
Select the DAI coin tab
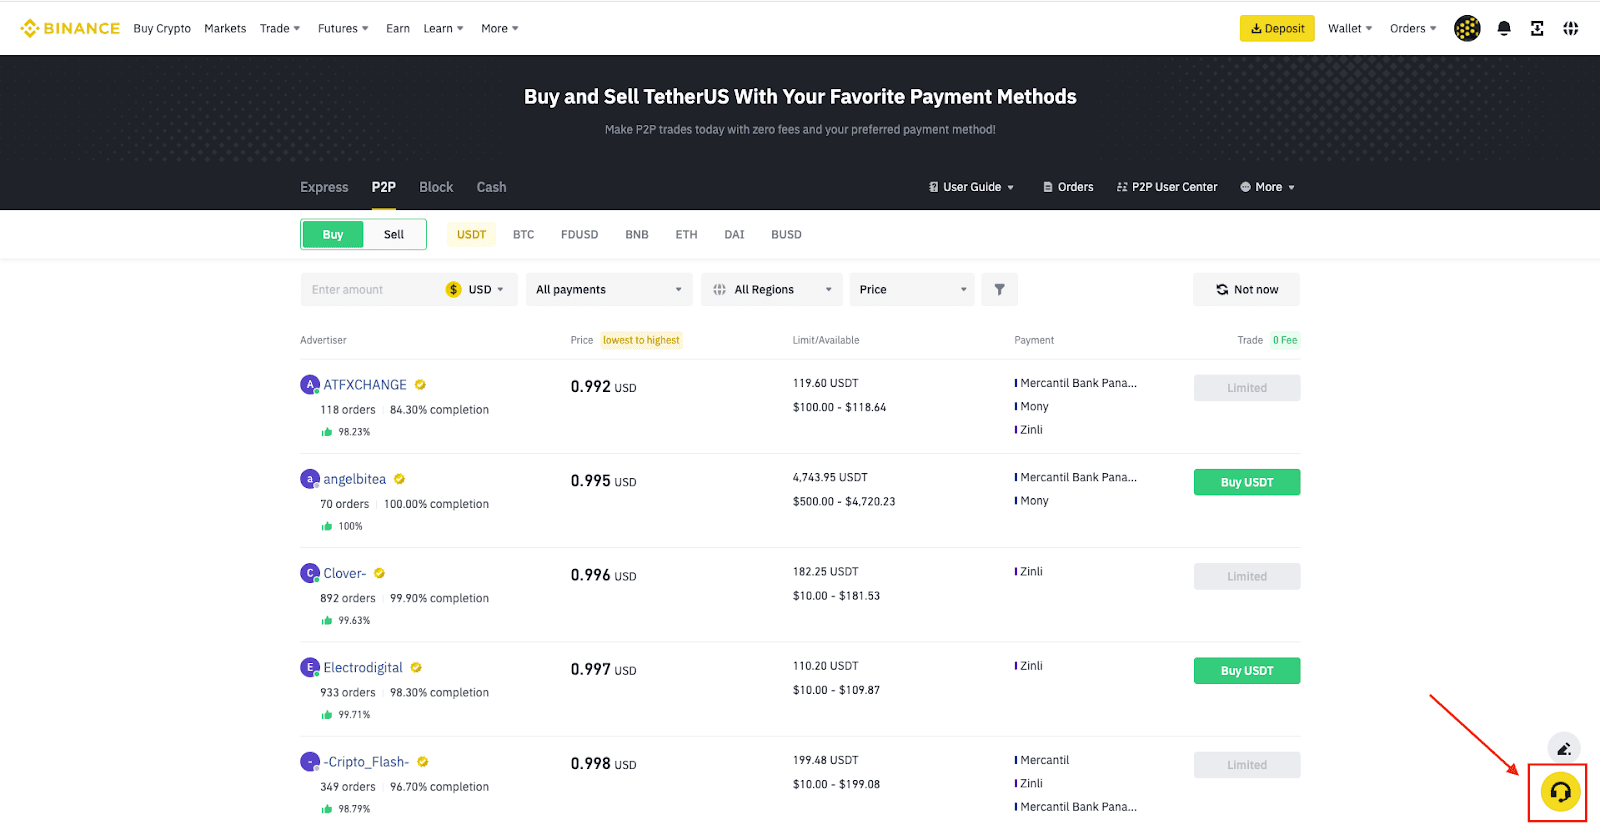pos(734,234)
